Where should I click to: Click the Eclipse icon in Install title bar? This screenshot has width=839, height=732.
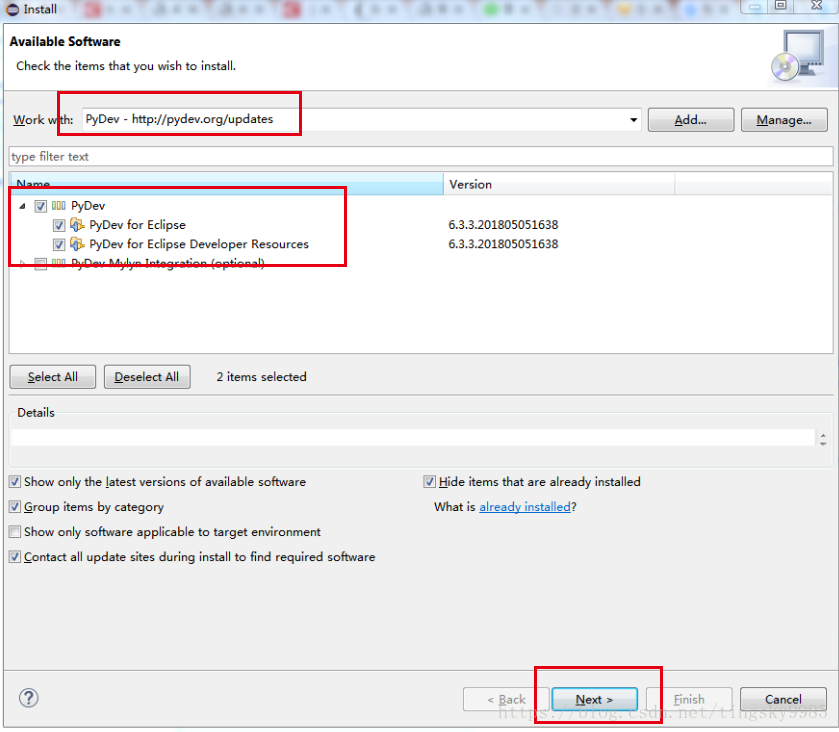12,9
